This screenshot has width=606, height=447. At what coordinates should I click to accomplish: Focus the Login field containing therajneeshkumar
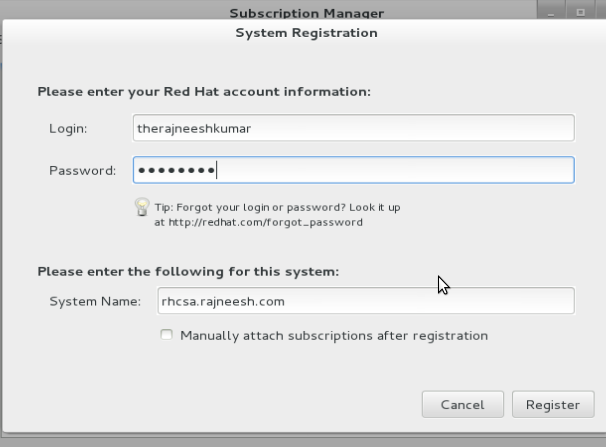pyautogui.click(x=354, y=128)
